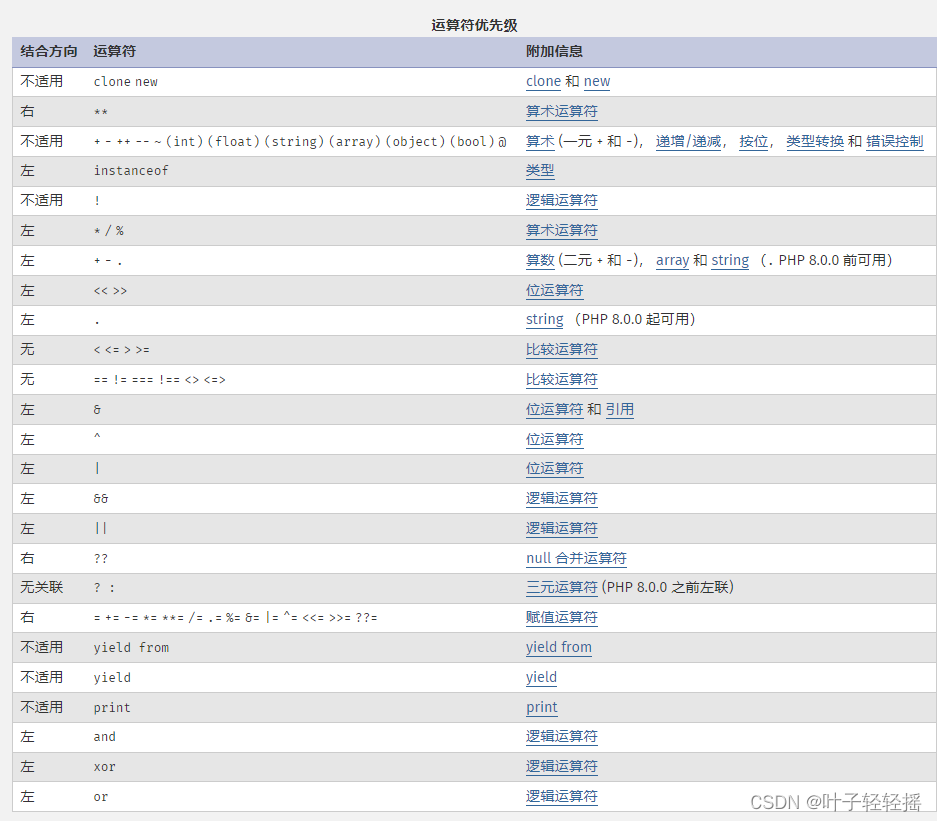Image resolution: width=937 pixels, height=821 pixels.
Task: Follow the 递增/递减 link
Action: pos(688,141)
